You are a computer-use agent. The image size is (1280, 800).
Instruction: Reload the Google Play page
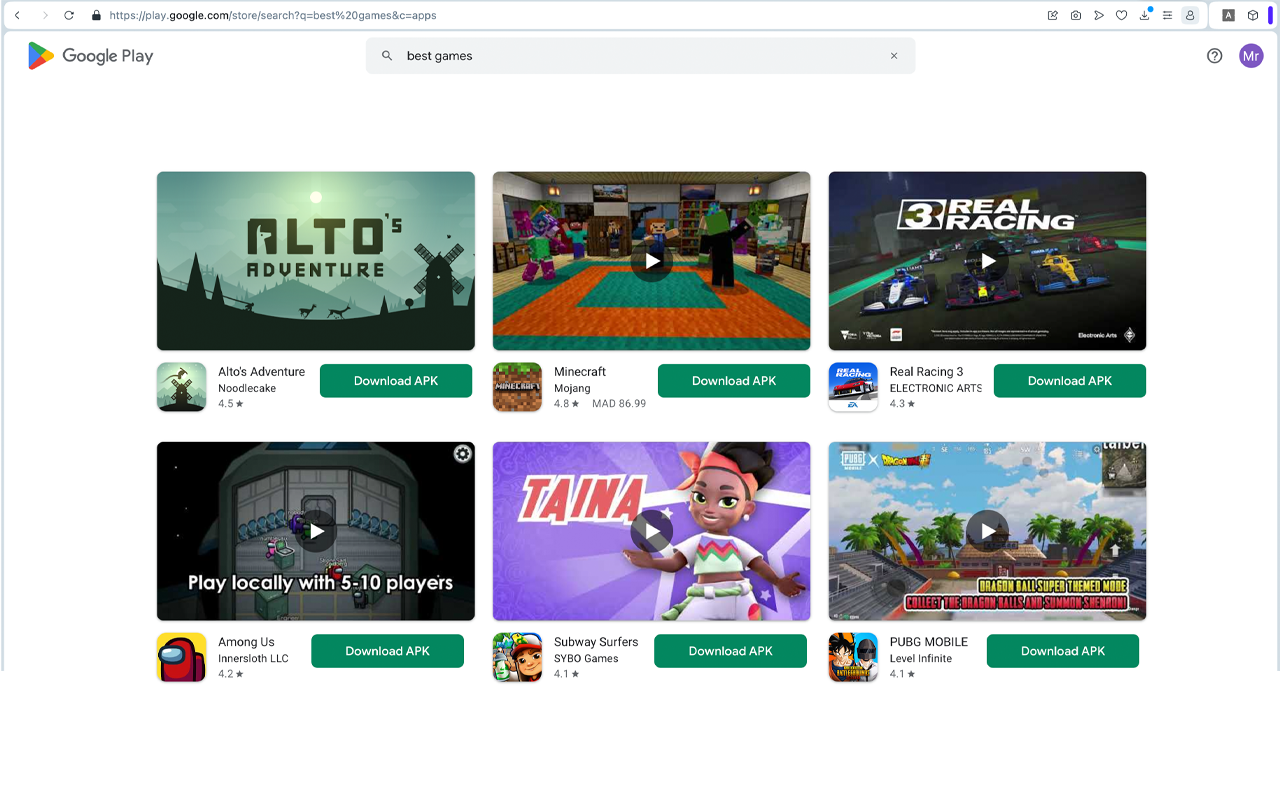69,15
